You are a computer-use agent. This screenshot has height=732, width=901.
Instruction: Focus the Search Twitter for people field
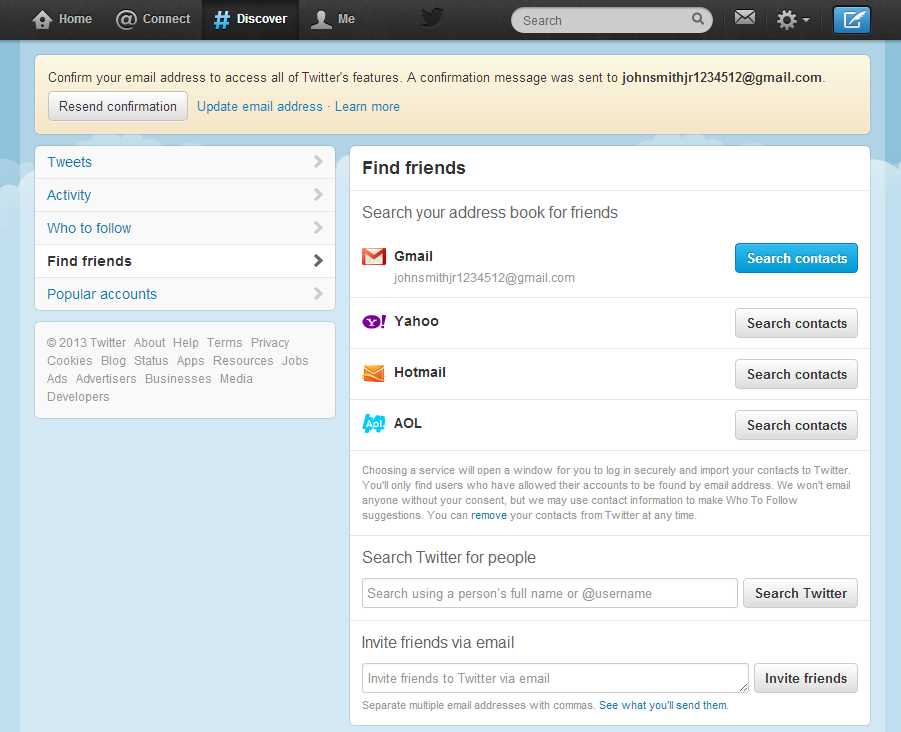pos(549,593)
